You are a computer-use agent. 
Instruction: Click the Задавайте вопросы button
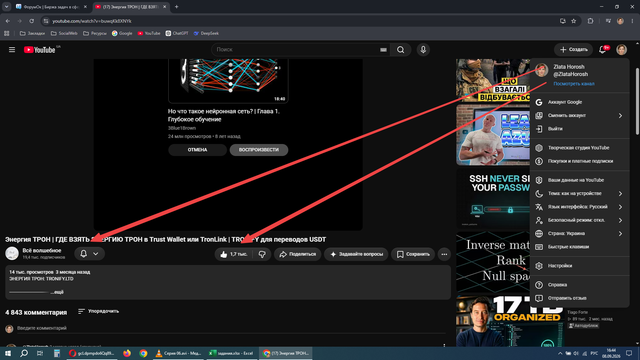[x=356, y=254]
